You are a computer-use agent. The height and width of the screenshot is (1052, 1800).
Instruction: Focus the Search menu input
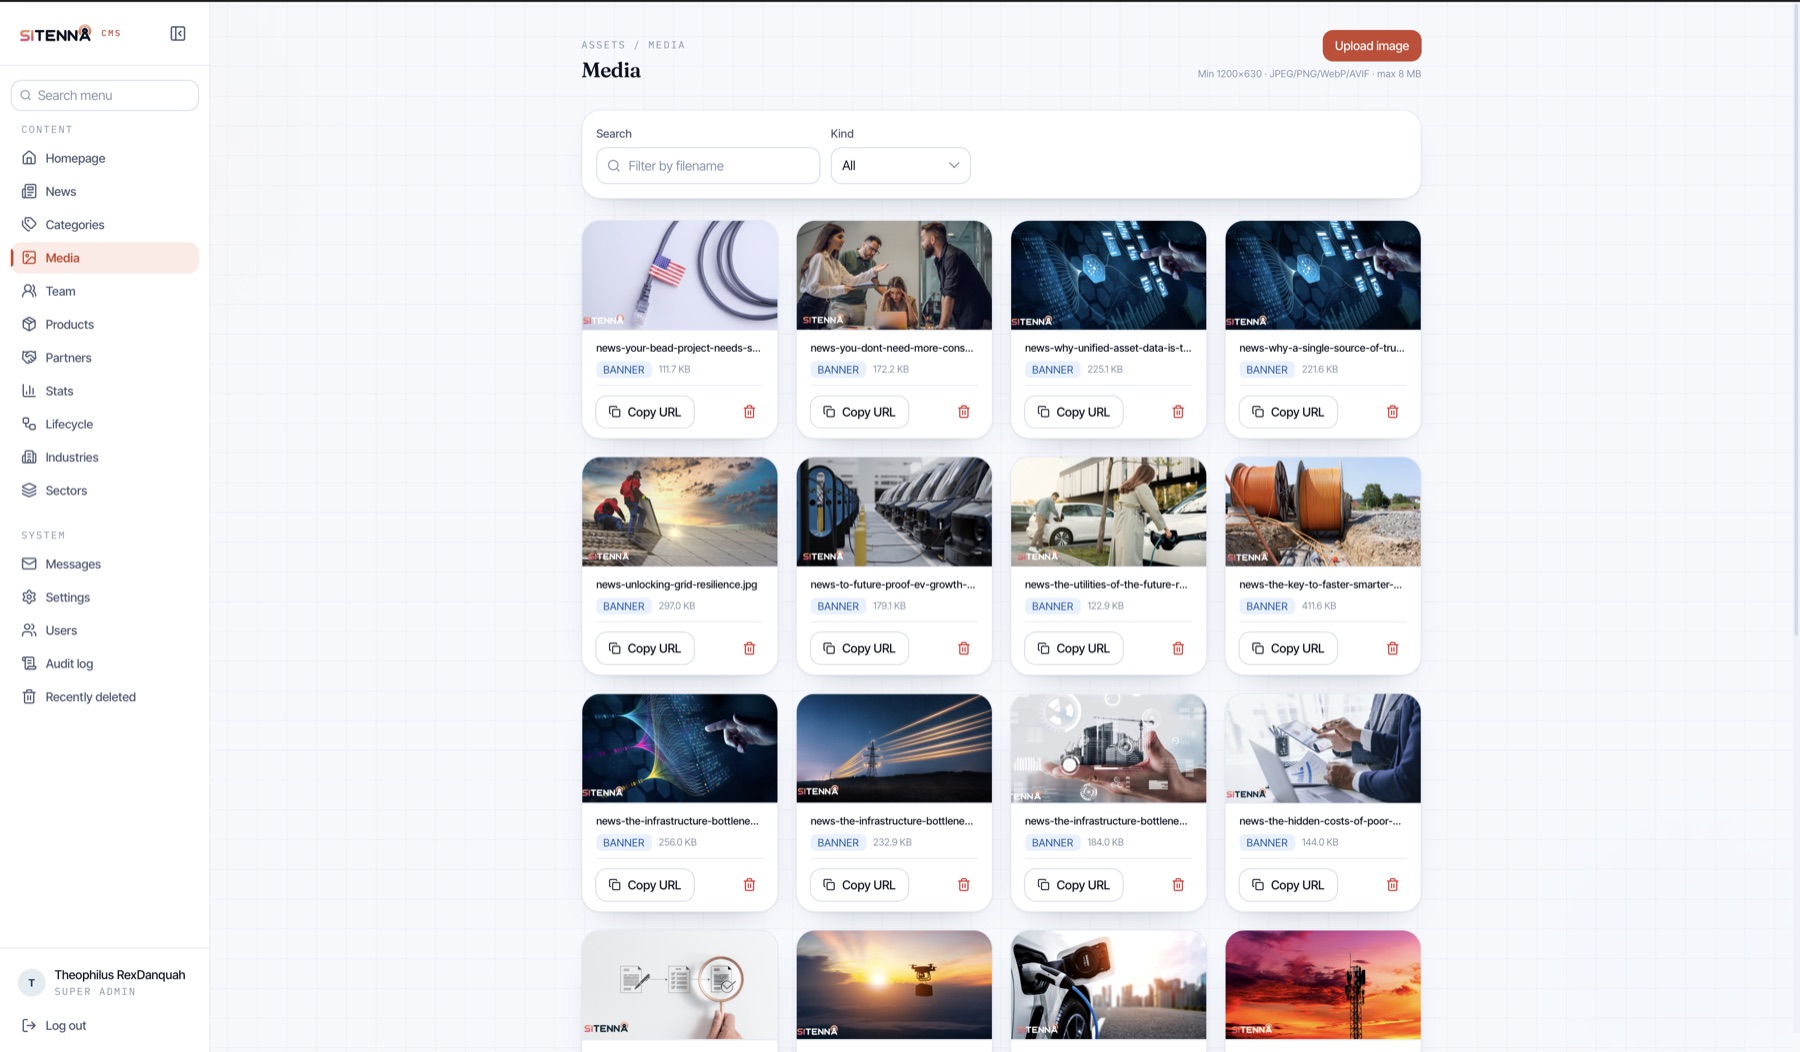point(105,95)
